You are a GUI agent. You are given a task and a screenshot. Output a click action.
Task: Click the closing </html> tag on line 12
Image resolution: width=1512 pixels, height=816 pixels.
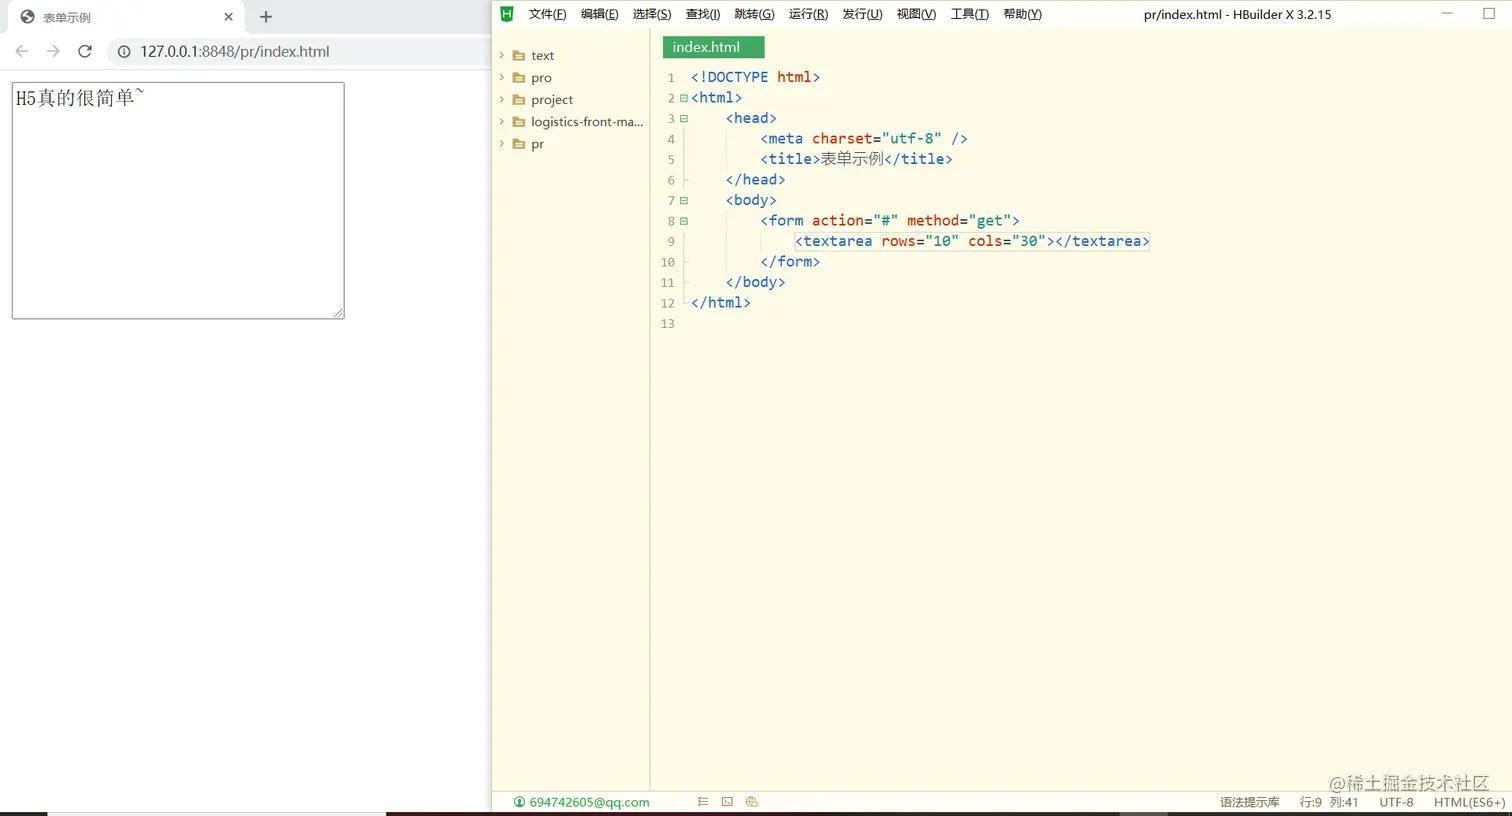[720, 303]
